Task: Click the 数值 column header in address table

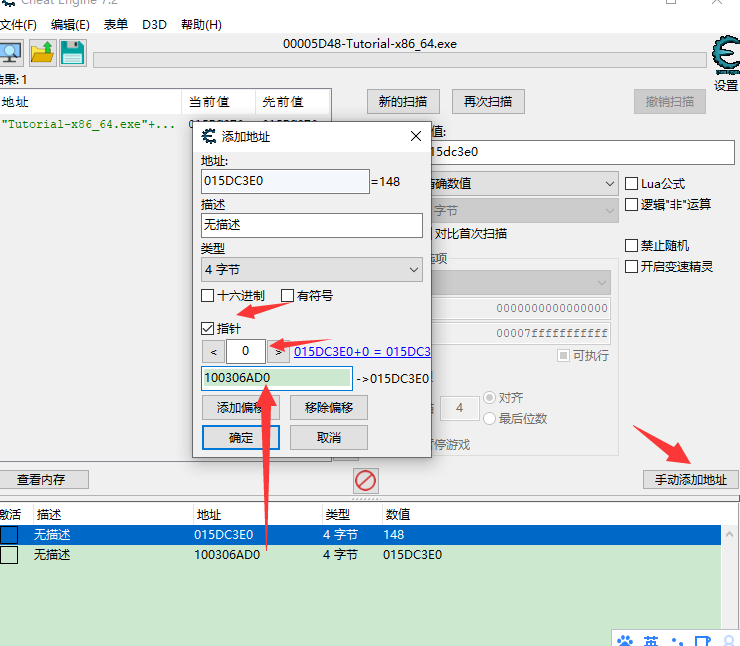Action: [397, 514]
